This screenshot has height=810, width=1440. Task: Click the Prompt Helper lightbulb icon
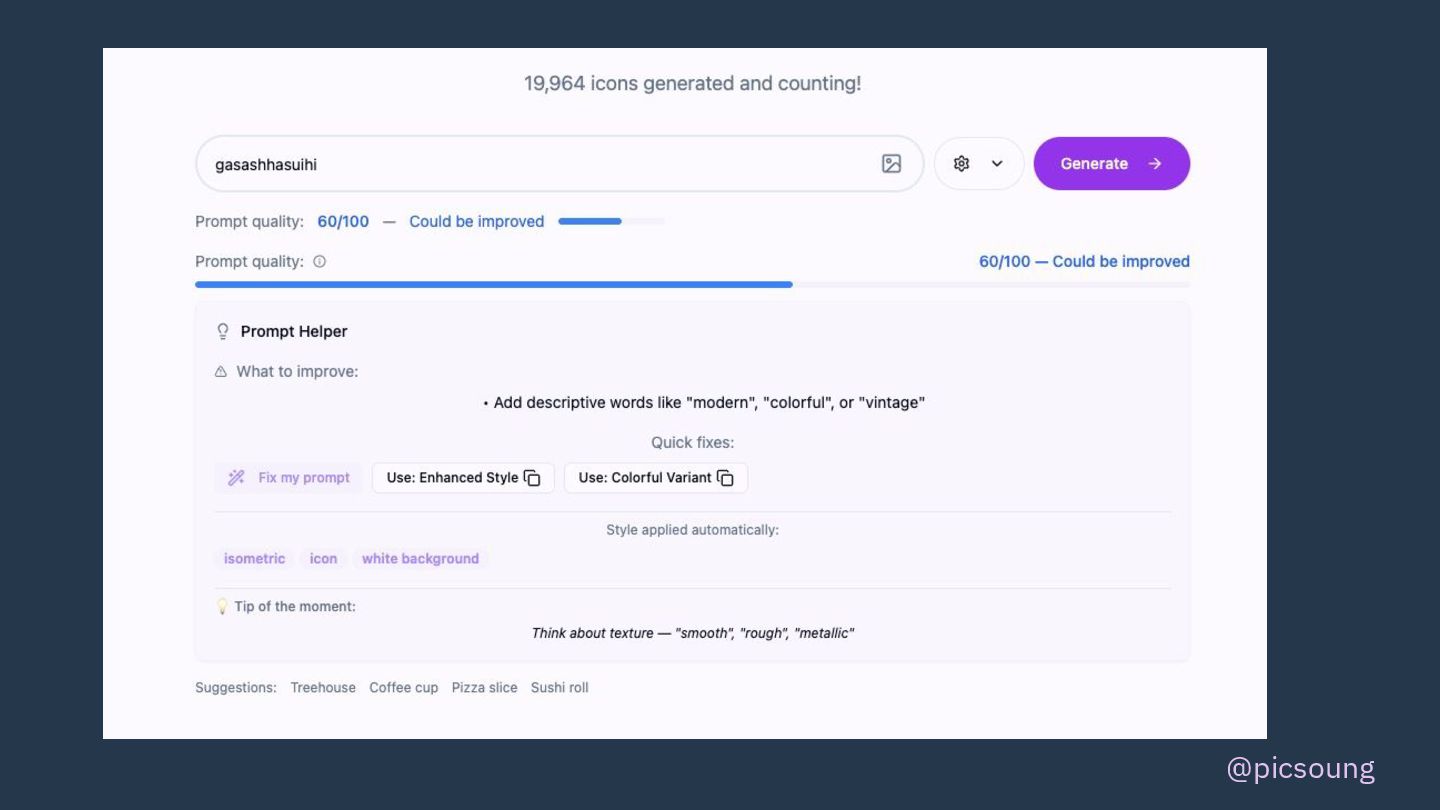pyautogui.click(x=223, y=331)
